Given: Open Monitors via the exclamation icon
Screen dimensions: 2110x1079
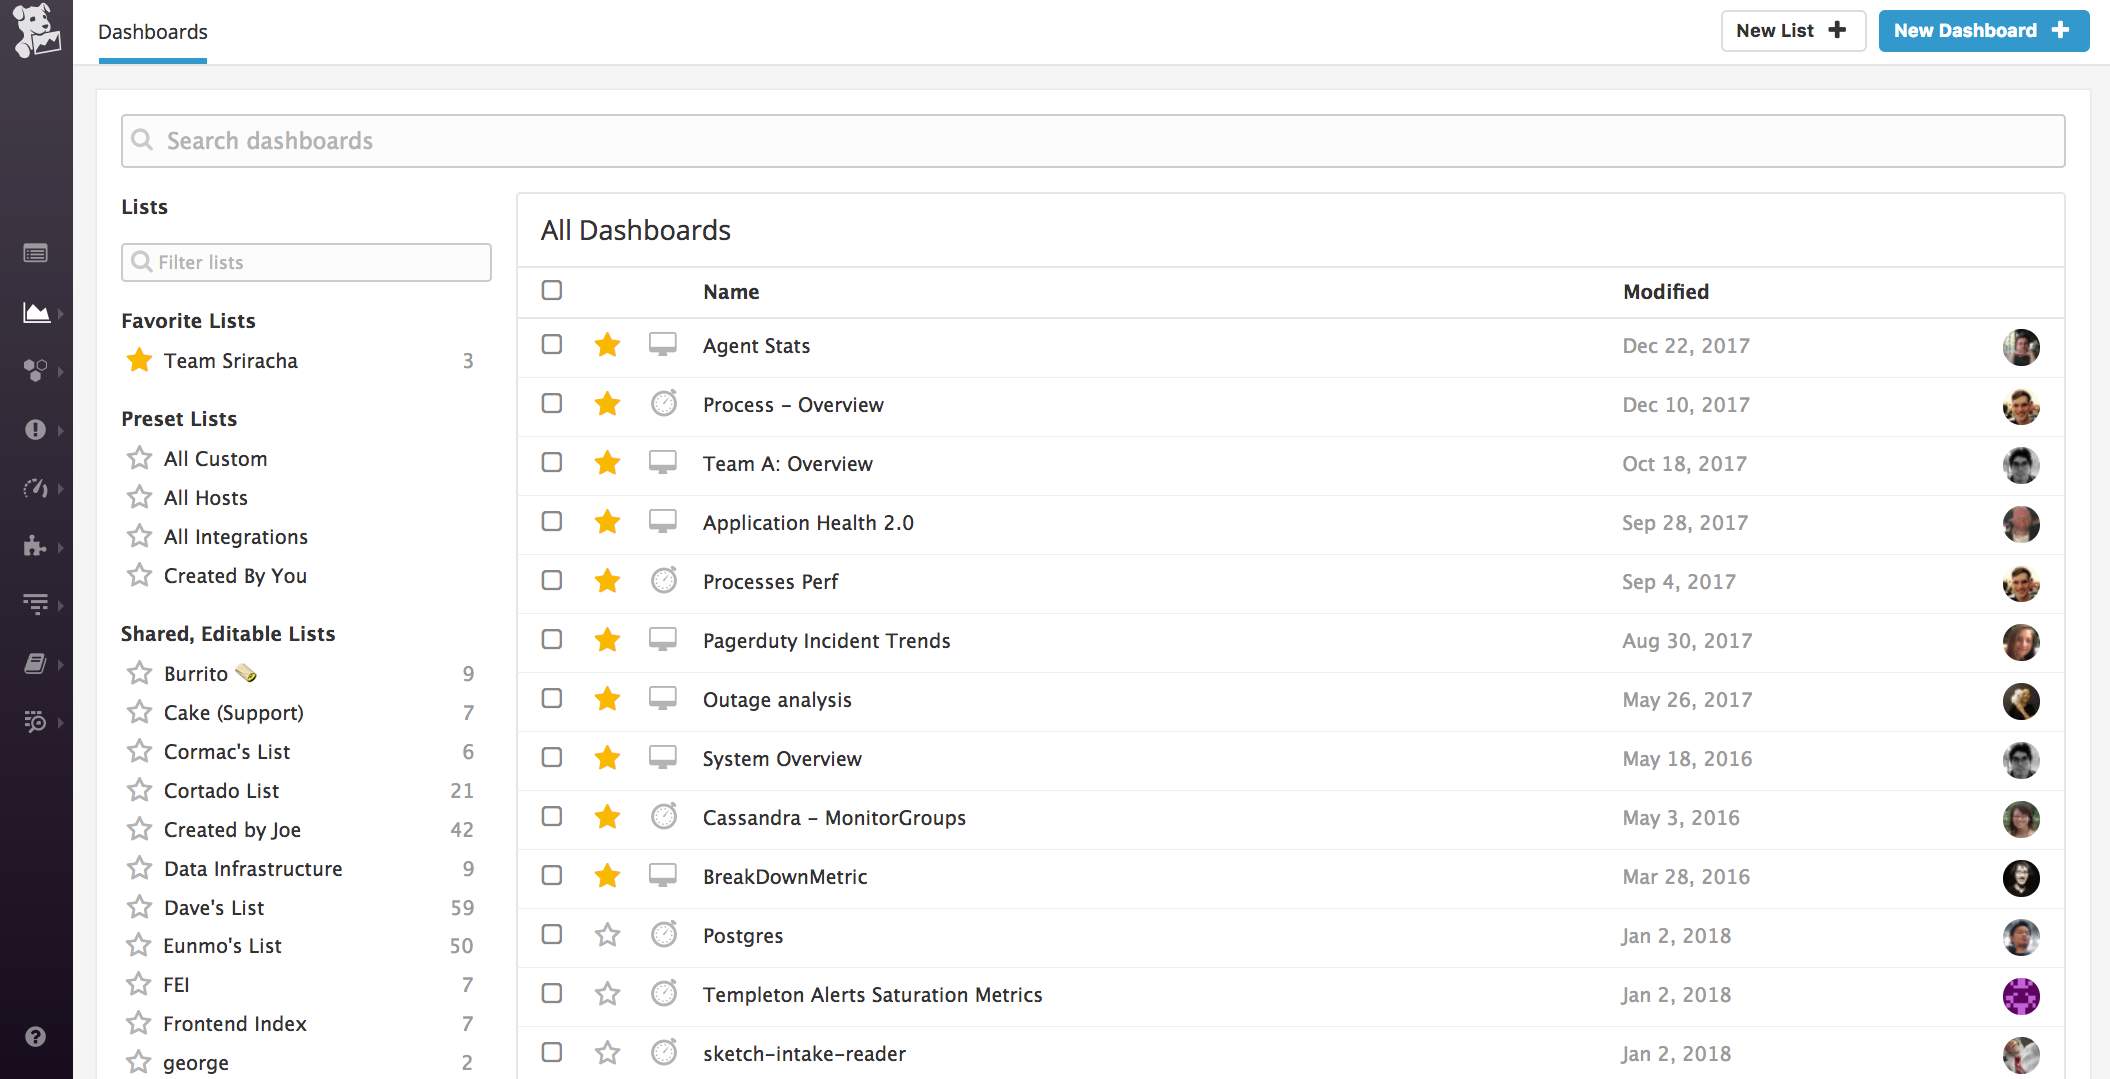Looking at the screenshot, I should [x=36, y=430].
